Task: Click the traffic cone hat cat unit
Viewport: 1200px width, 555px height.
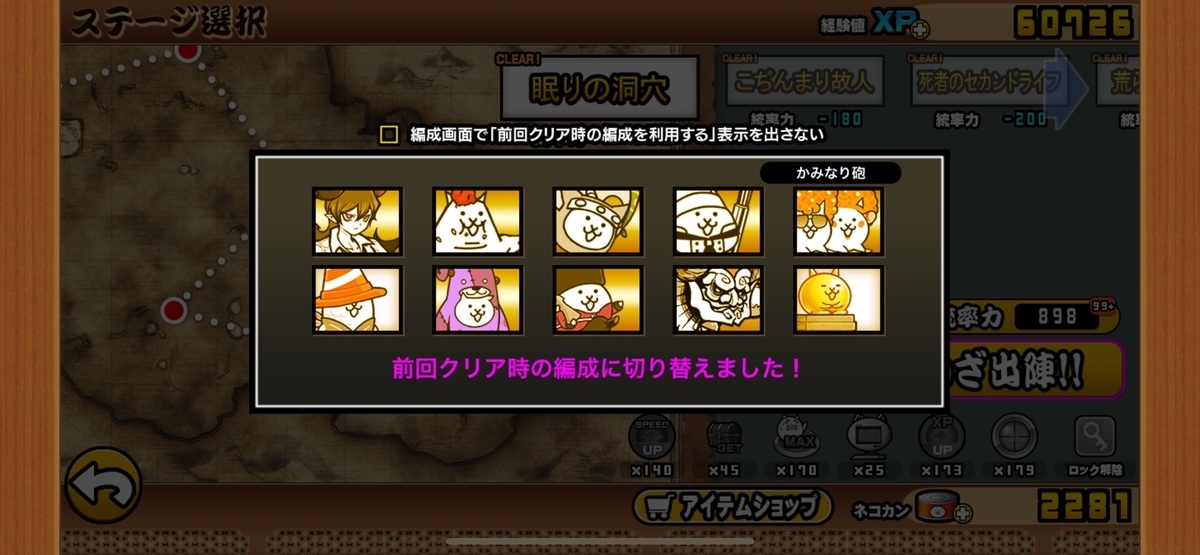Action: (x=357, y=299)
